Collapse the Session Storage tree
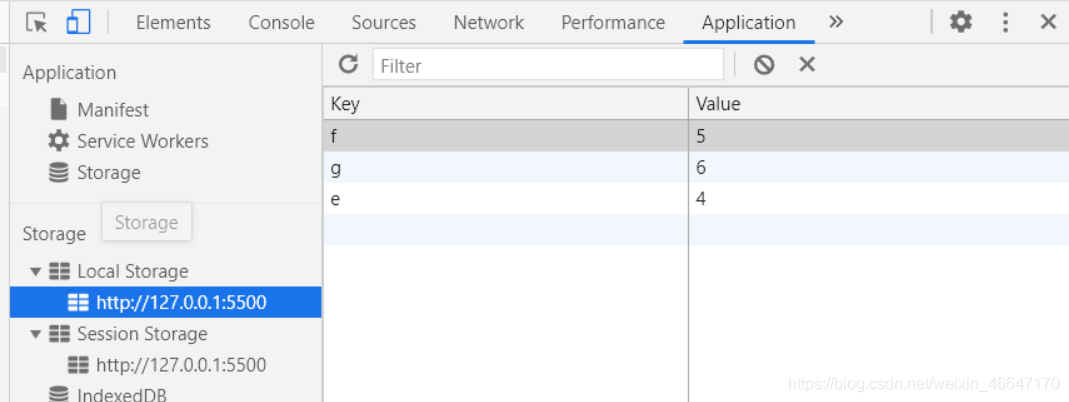Image resolution: width=1069 pixels, height=402 pixels. (37, 334)
